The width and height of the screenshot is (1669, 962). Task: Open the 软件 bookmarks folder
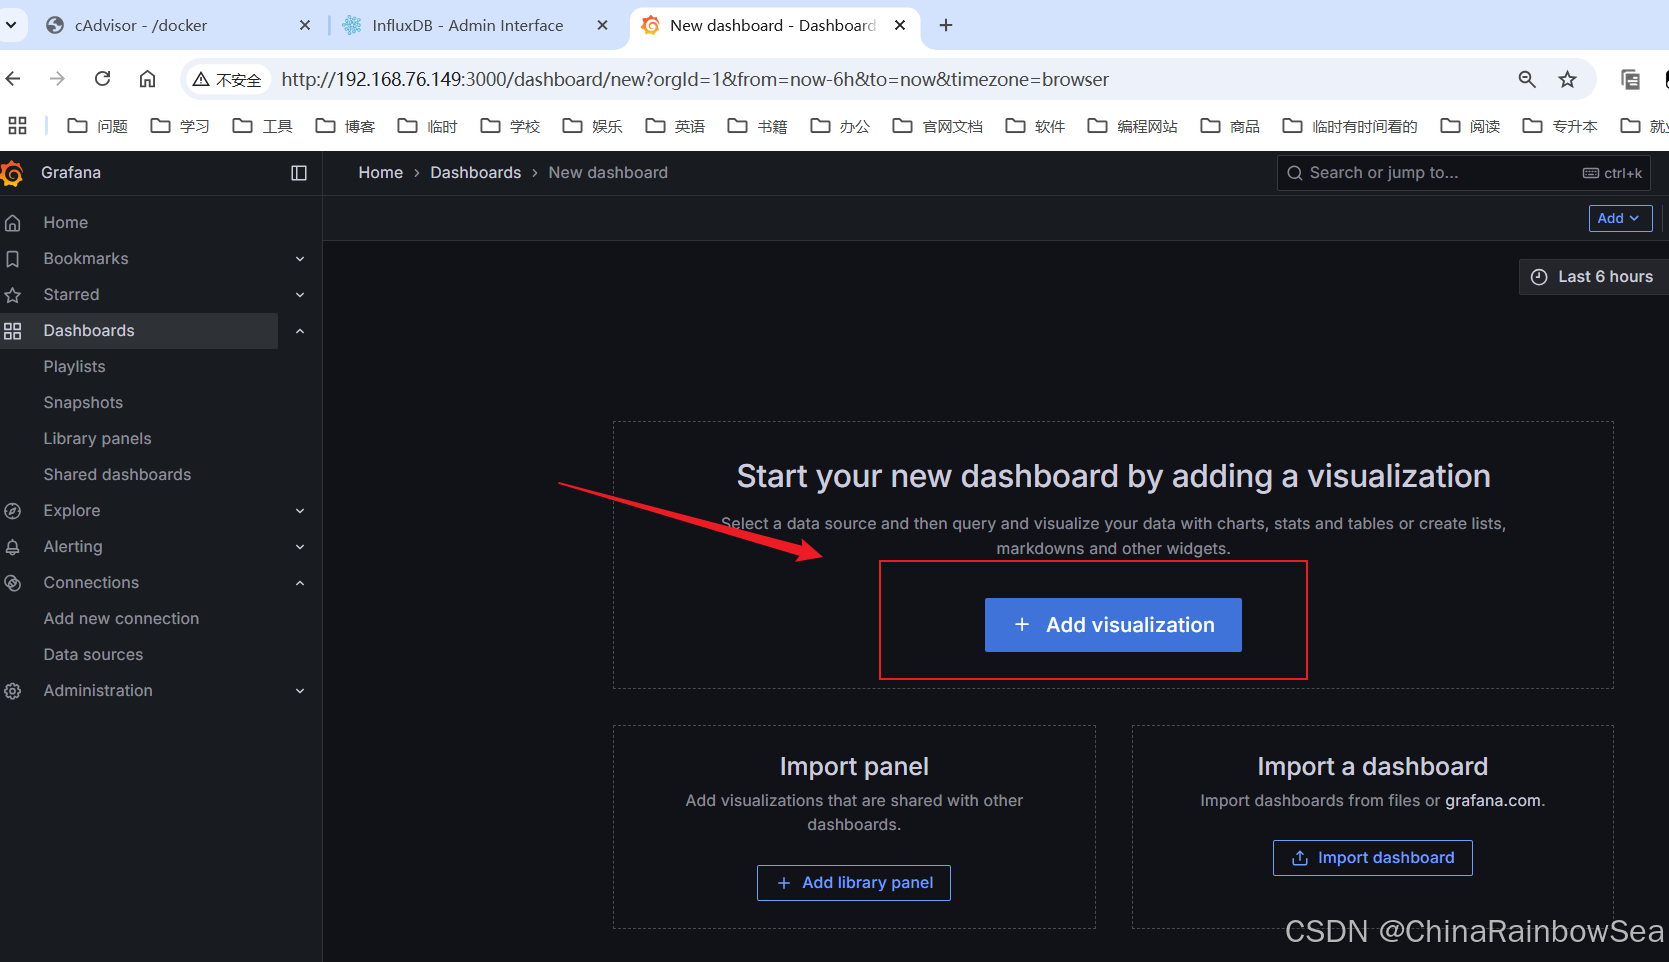pyautogui.click(x=1035, y=126)
